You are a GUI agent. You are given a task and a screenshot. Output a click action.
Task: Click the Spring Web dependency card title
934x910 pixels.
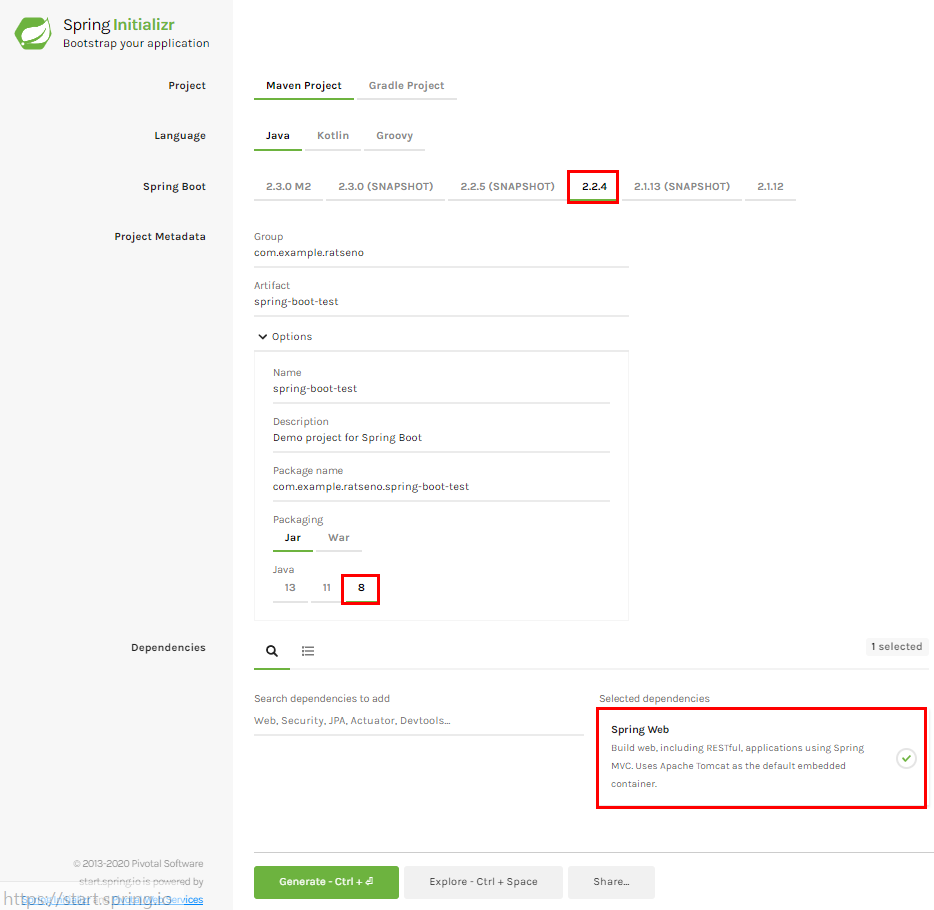640,730
